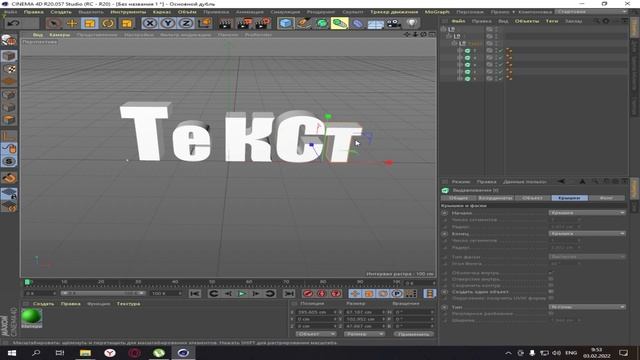Go to the start of the animation
Image resolution: width=640 pixels, height=360 pixels.
(195, 293)
